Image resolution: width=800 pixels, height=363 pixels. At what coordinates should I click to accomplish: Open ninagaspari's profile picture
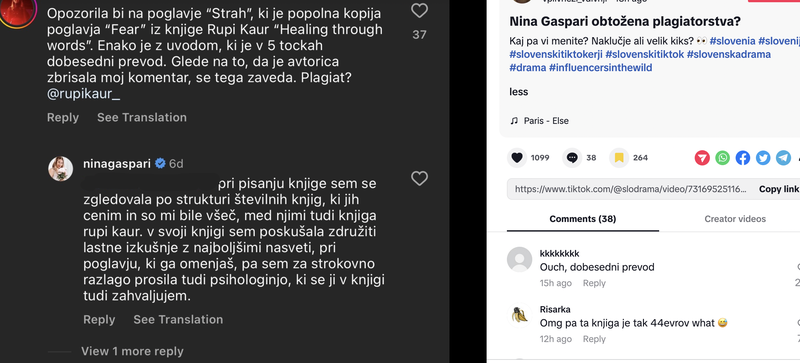(61, 168)
